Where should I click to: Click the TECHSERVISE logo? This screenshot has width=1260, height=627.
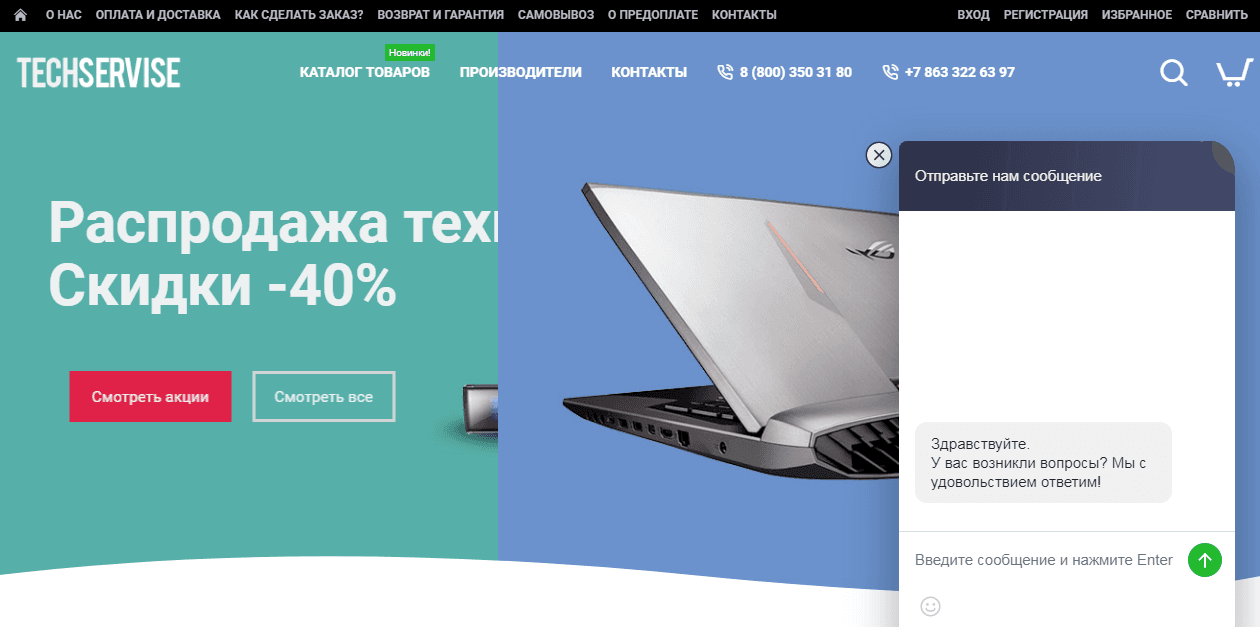pyautogui.click(x=98, y=72)
